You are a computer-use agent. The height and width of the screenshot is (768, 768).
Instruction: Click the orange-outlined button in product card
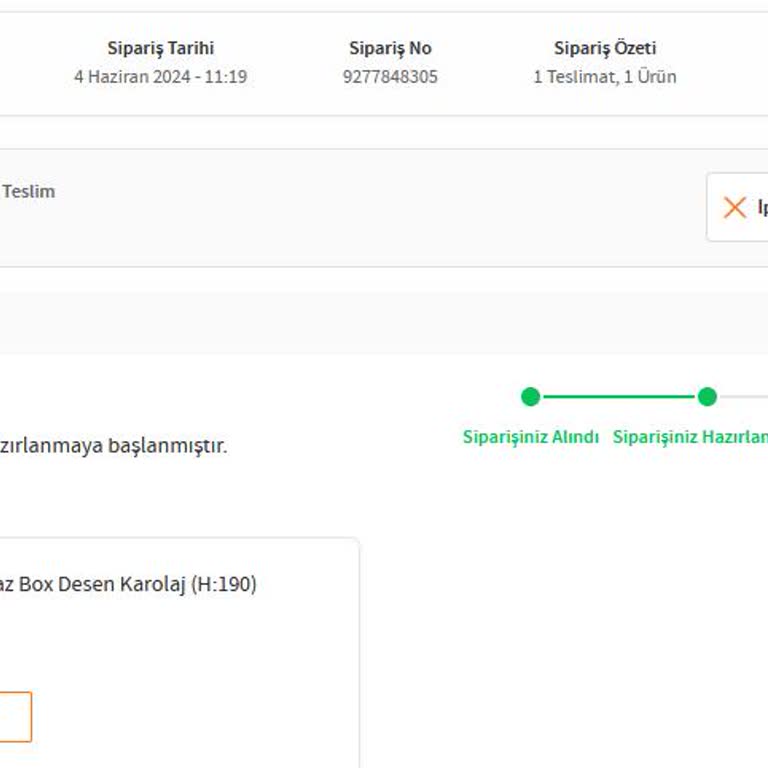coord(14,716)
